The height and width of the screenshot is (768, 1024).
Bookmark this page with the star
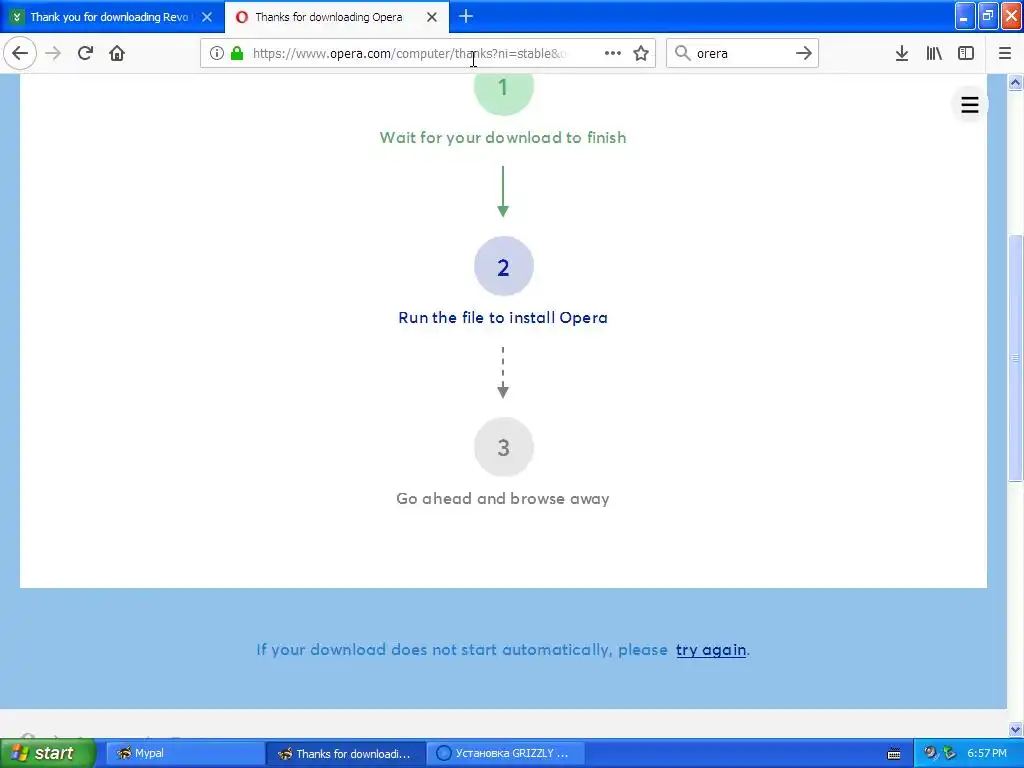coord(641,54)
